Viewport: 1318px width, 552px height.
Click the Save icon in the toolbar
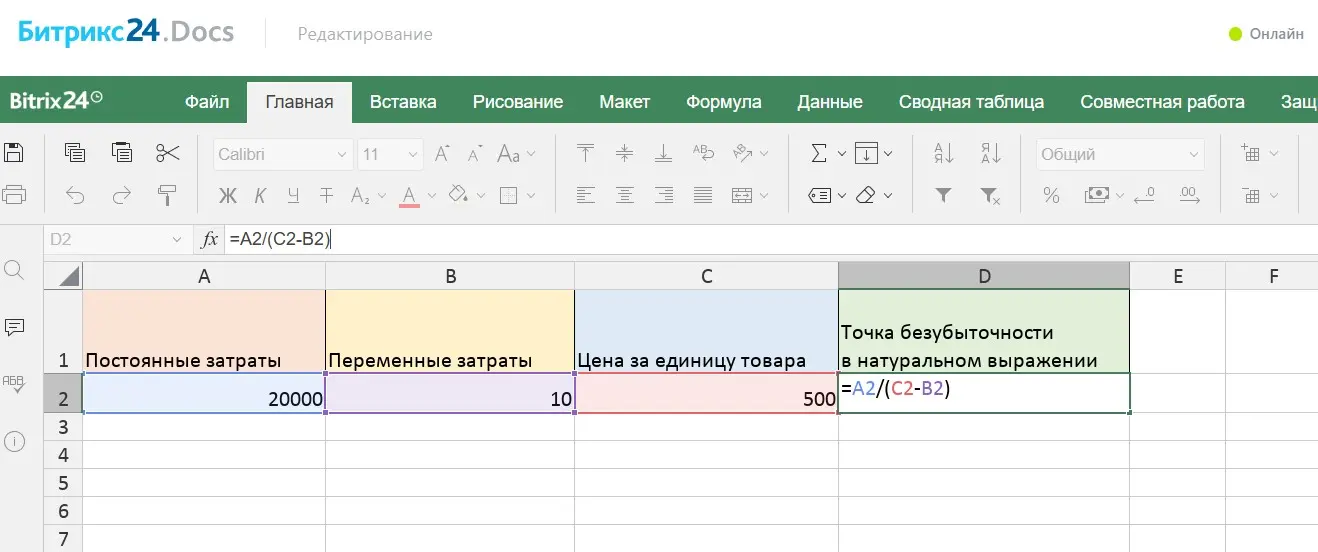click(14, 153)
